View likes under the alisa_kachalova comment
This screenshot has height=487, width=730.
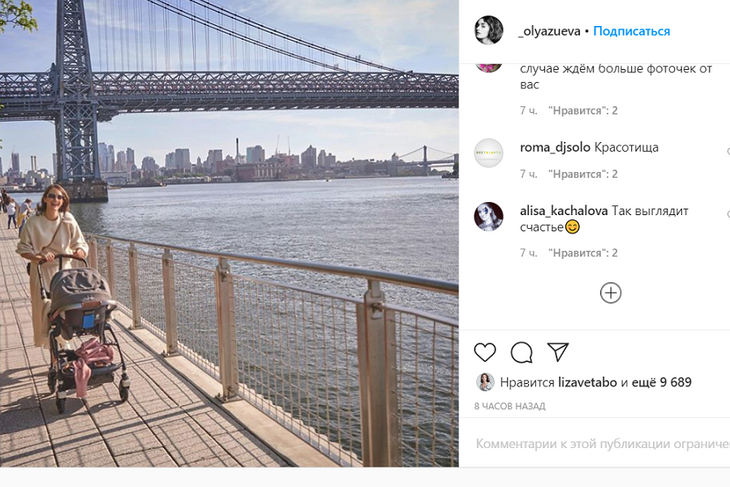[x=582, y=253]
